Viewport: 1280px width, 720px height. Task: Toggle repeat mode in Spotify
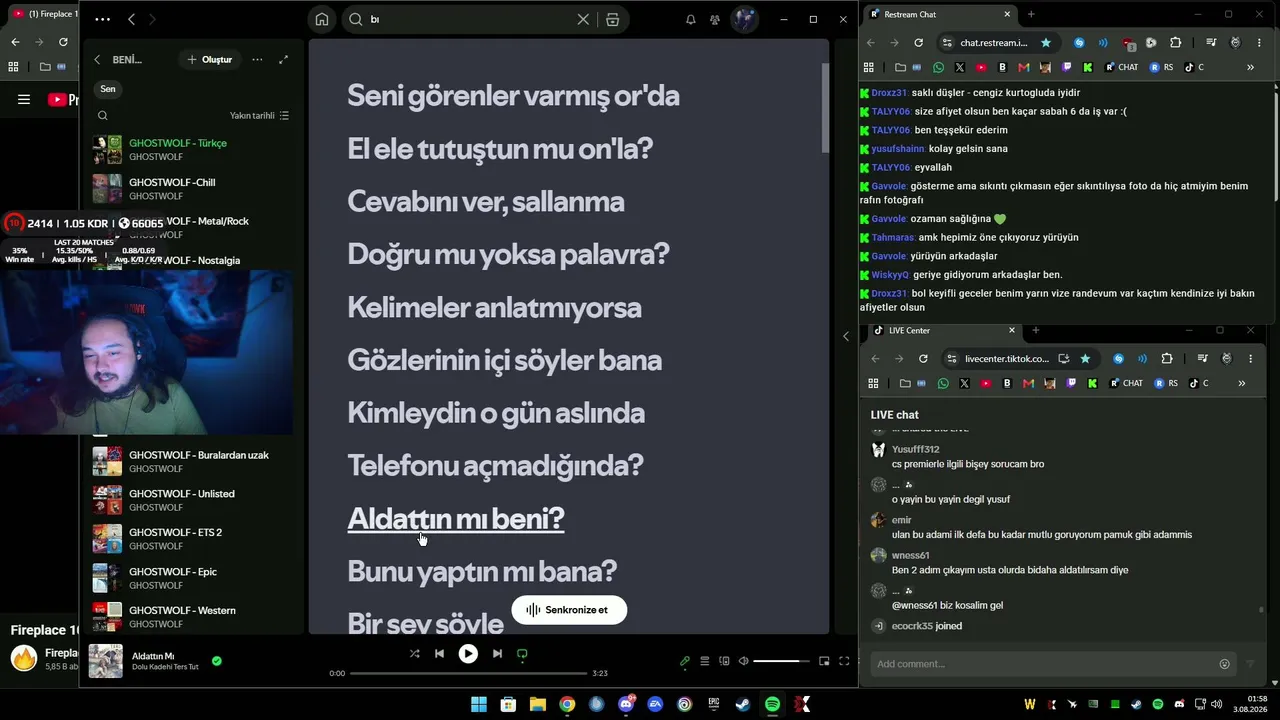point(522,654)
